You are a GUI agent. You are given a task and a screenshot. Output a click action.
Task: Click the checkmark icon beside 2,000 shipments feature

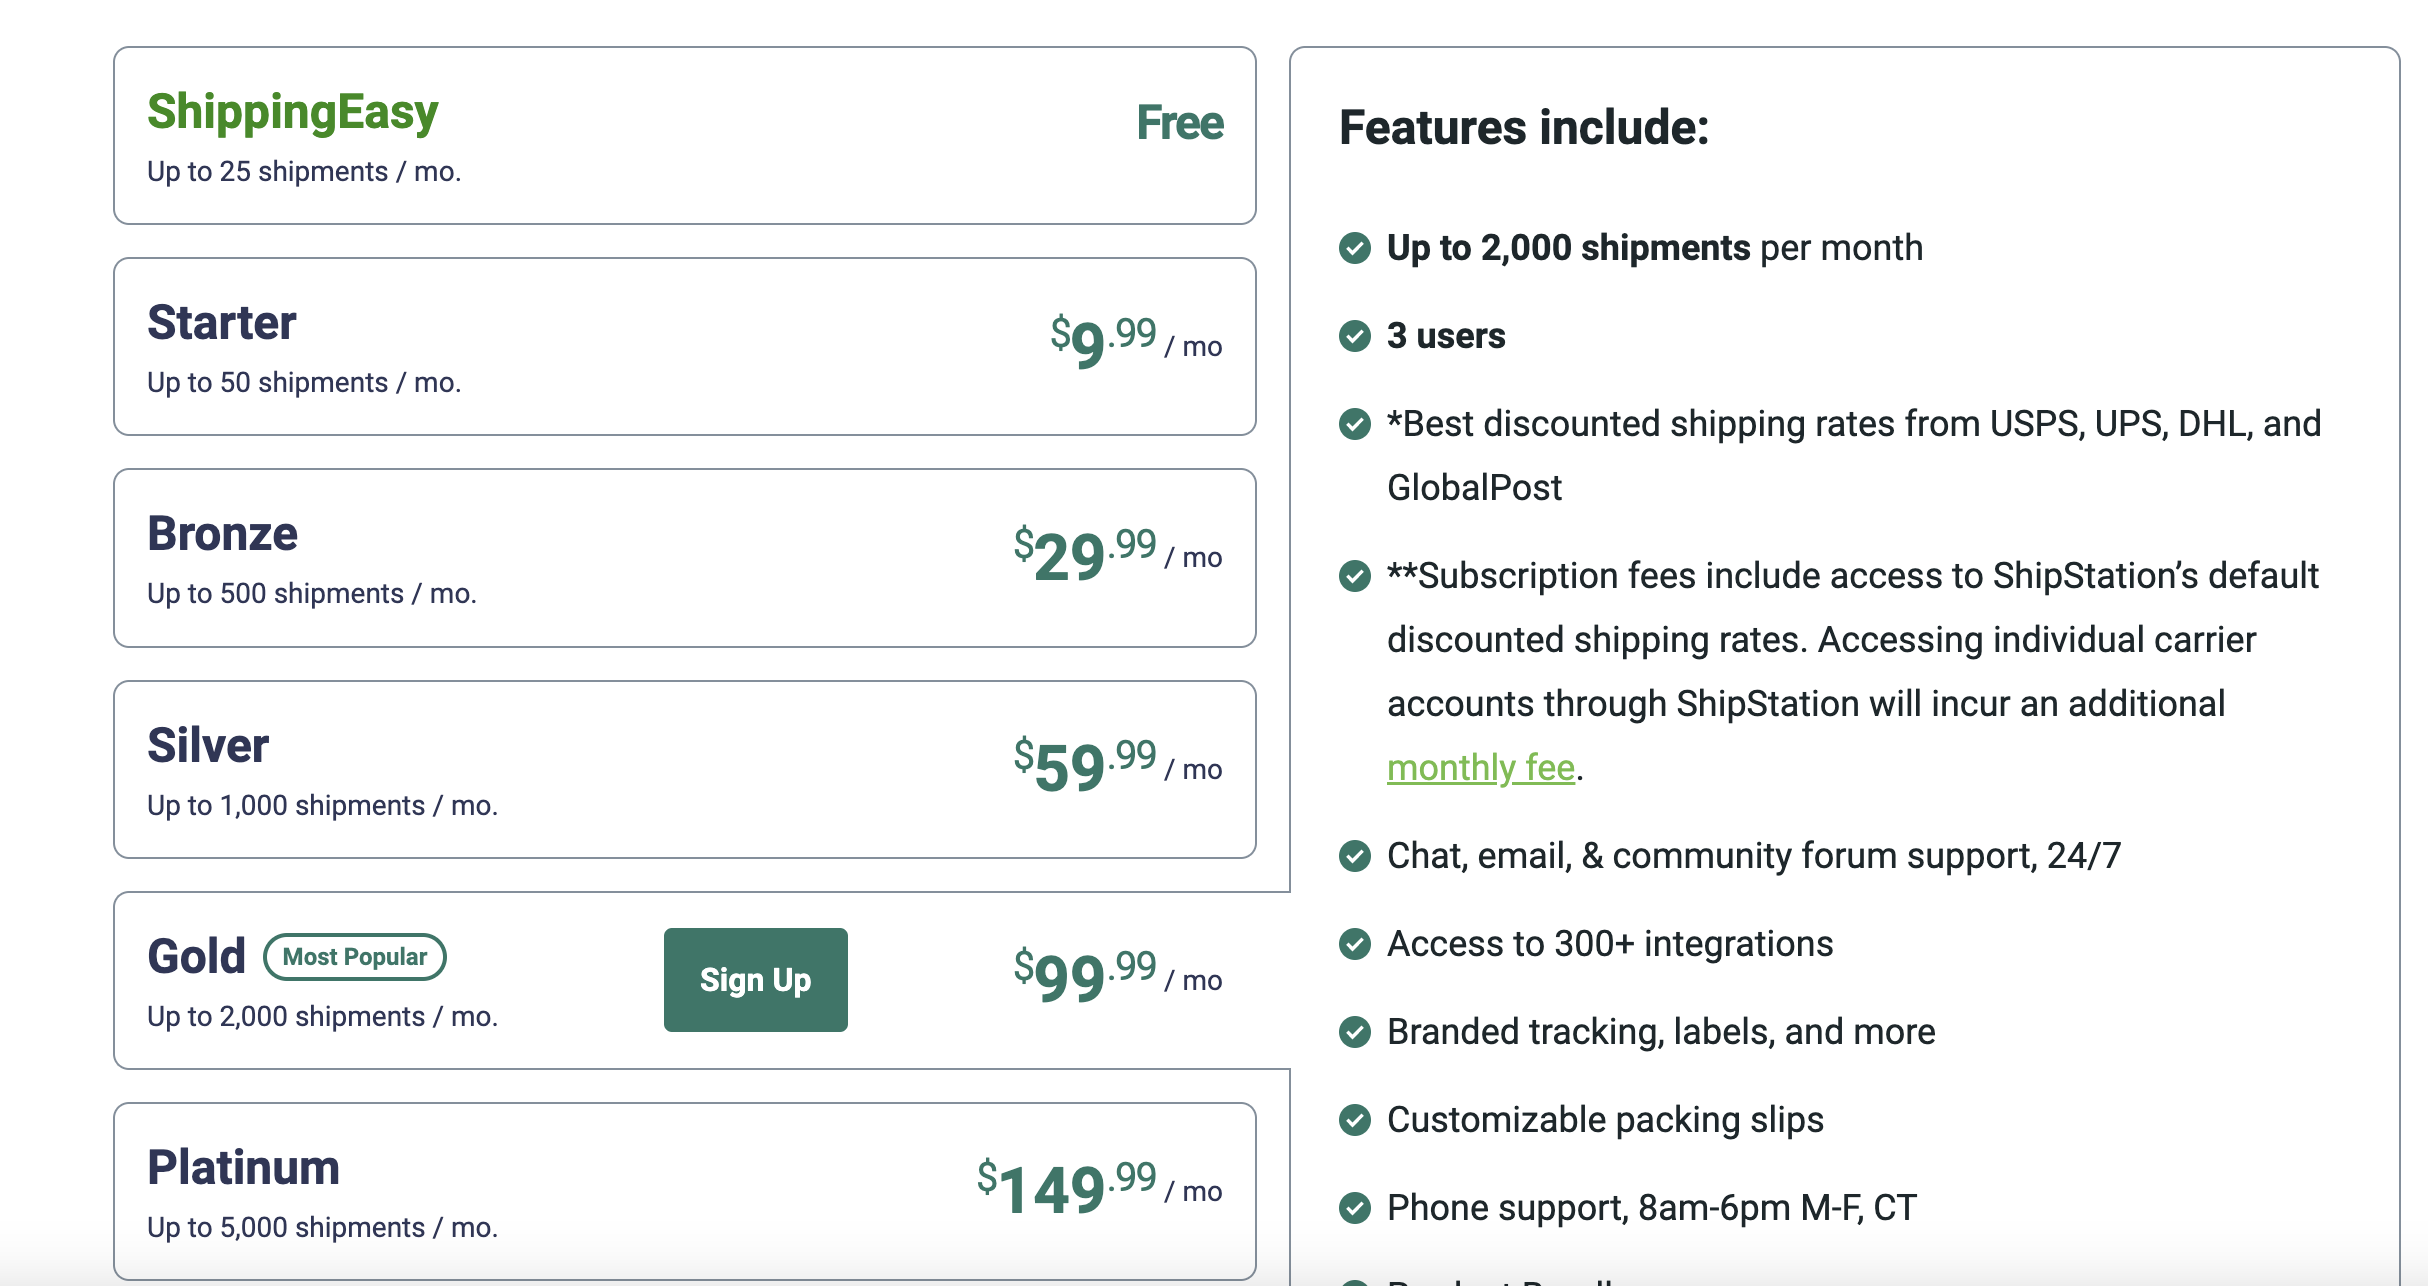1355,246
